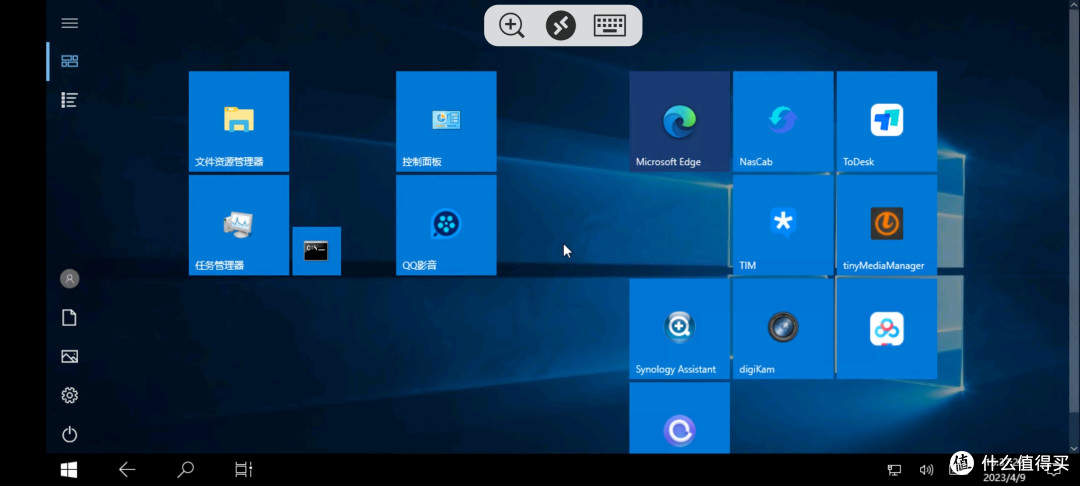
Task: Open the 控制面板 tile
Action: 446,121
